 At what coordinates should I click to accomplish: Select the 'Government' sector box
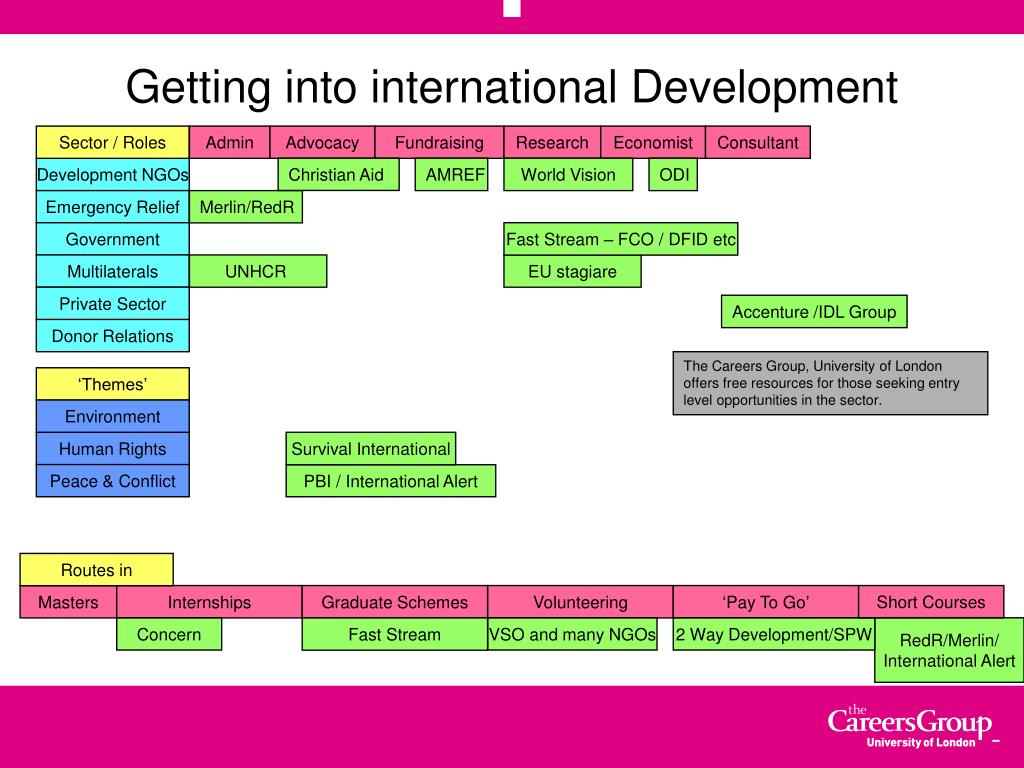(112, 239)
